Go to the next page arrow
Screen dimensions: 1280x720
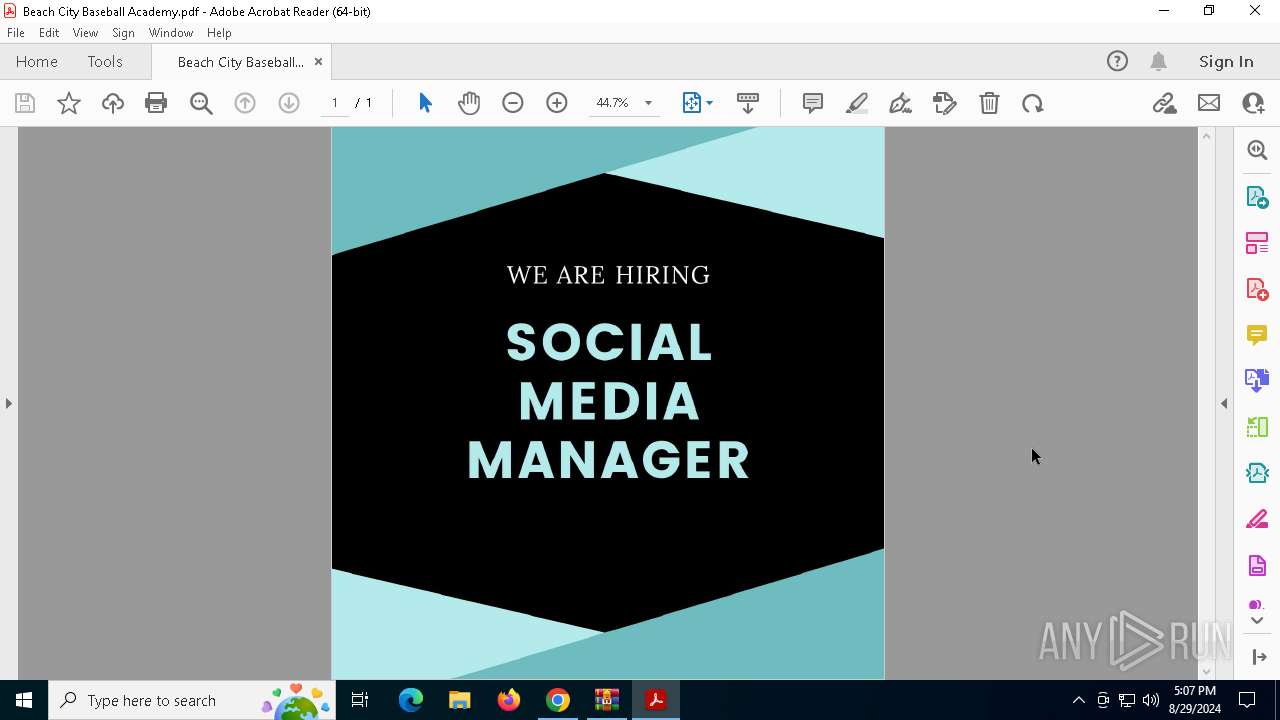[x=289, y=103]
